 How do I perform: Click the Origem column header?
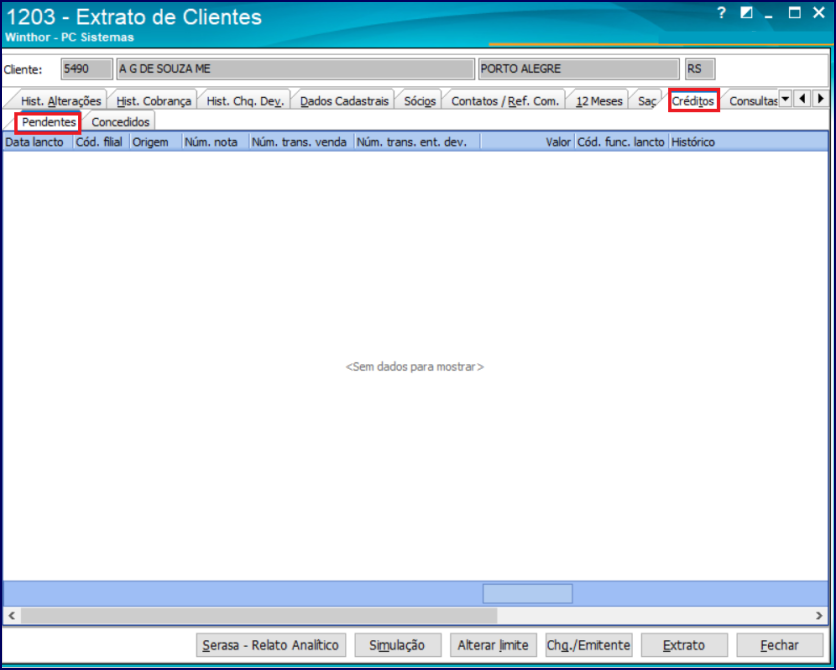tap(155, 142)
